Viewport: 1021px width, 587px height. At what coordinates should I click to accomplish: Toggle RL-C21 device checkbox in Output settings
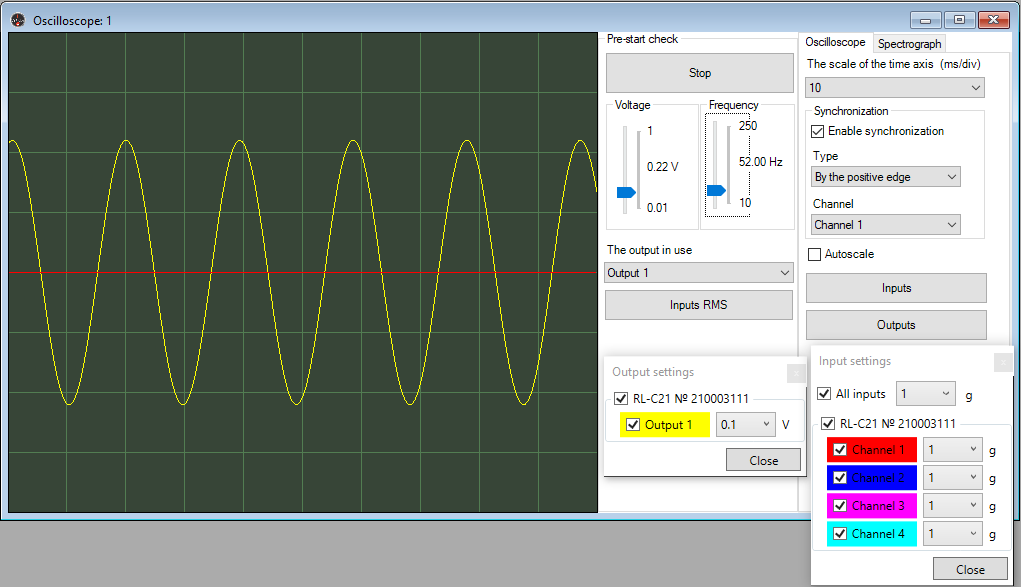(x=621, y=399)
